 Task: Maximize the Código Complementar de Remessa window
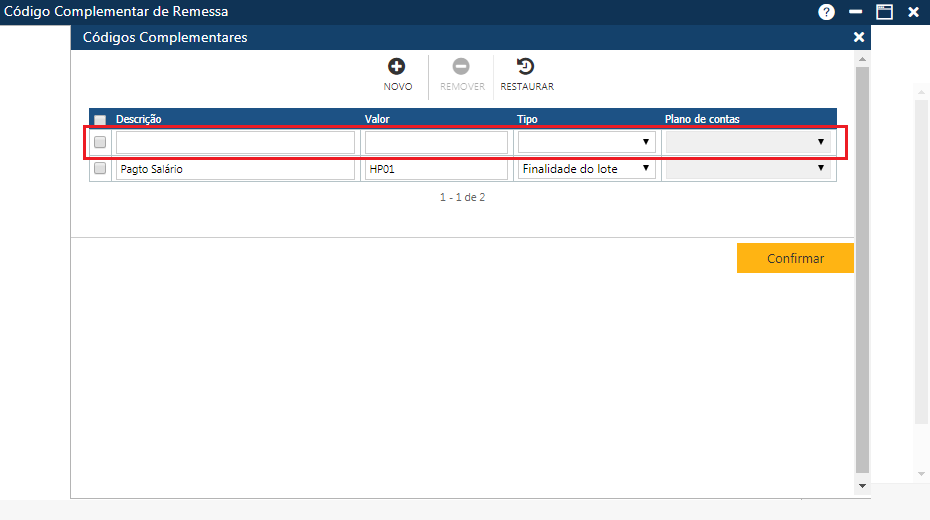click(884, 12)
